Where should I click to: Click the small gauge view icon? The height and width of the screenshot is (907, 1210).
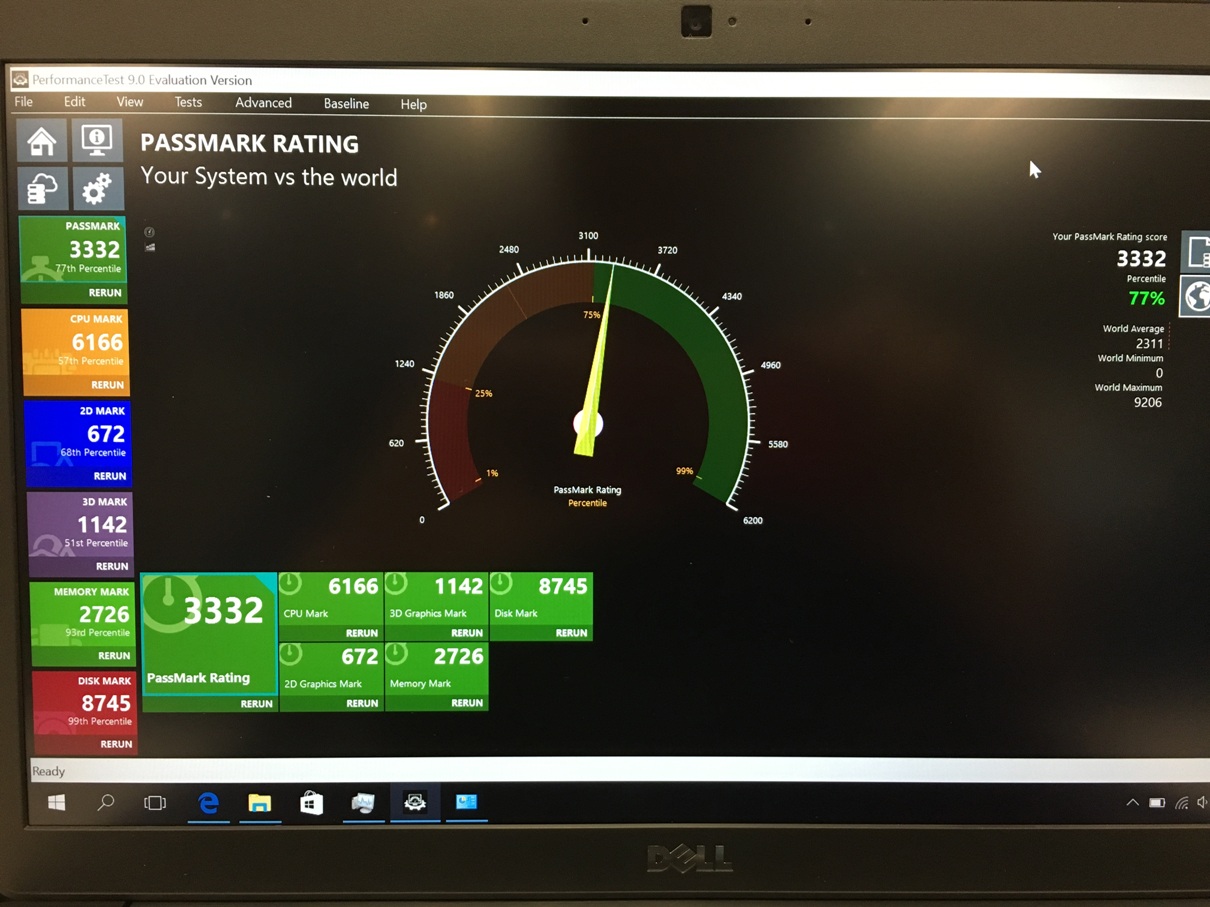pos(149,232)
